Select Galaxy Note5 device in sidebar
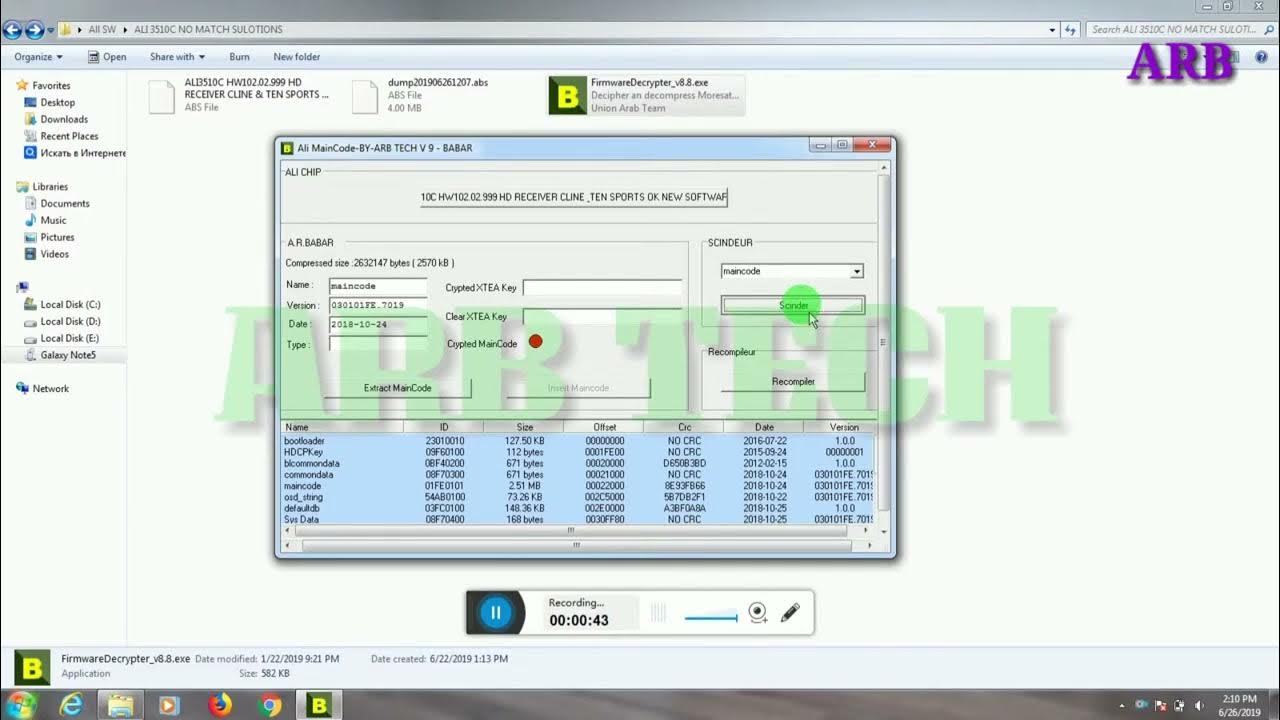1280x720 pixels. click(x=68, y=355)
